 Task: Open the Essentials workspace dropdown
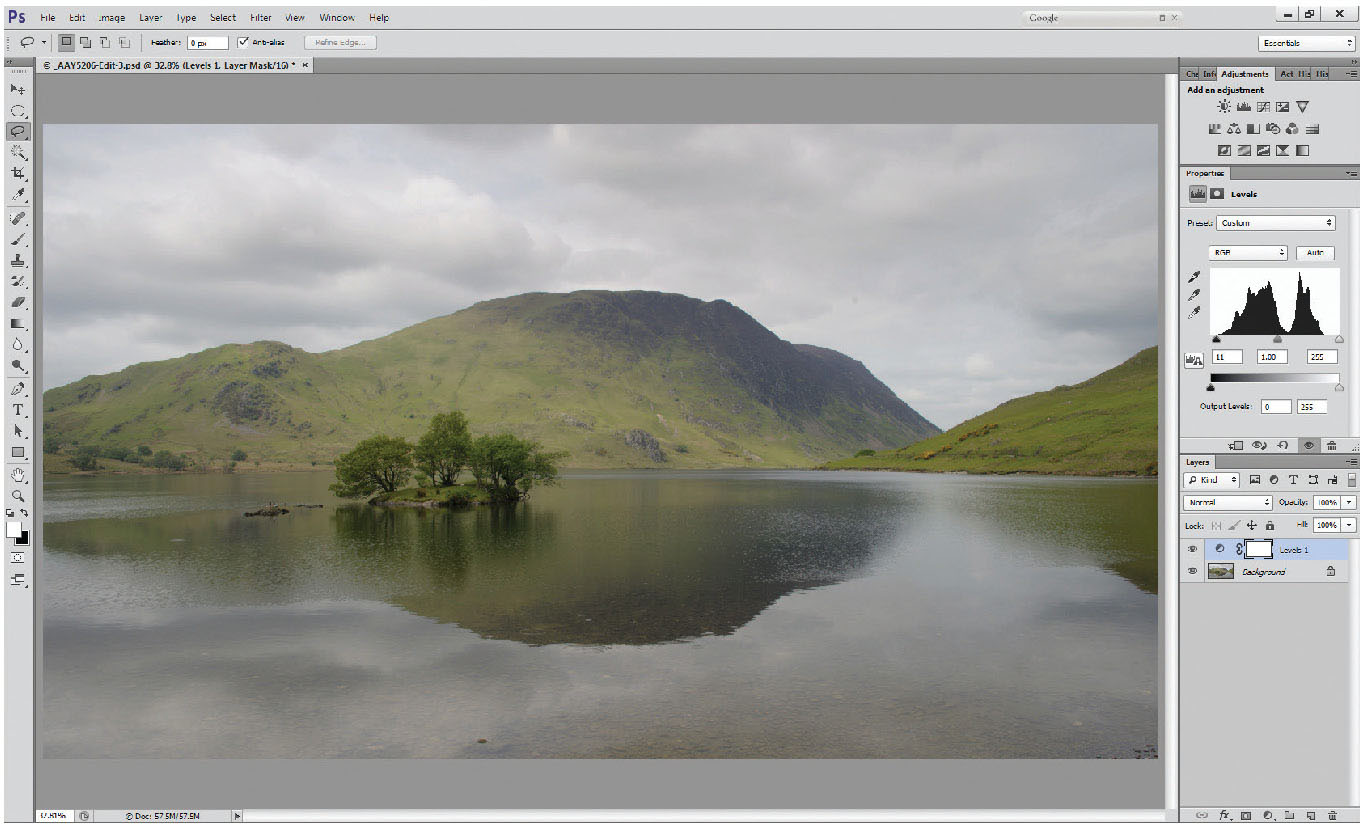click(x=1307, y=43)
